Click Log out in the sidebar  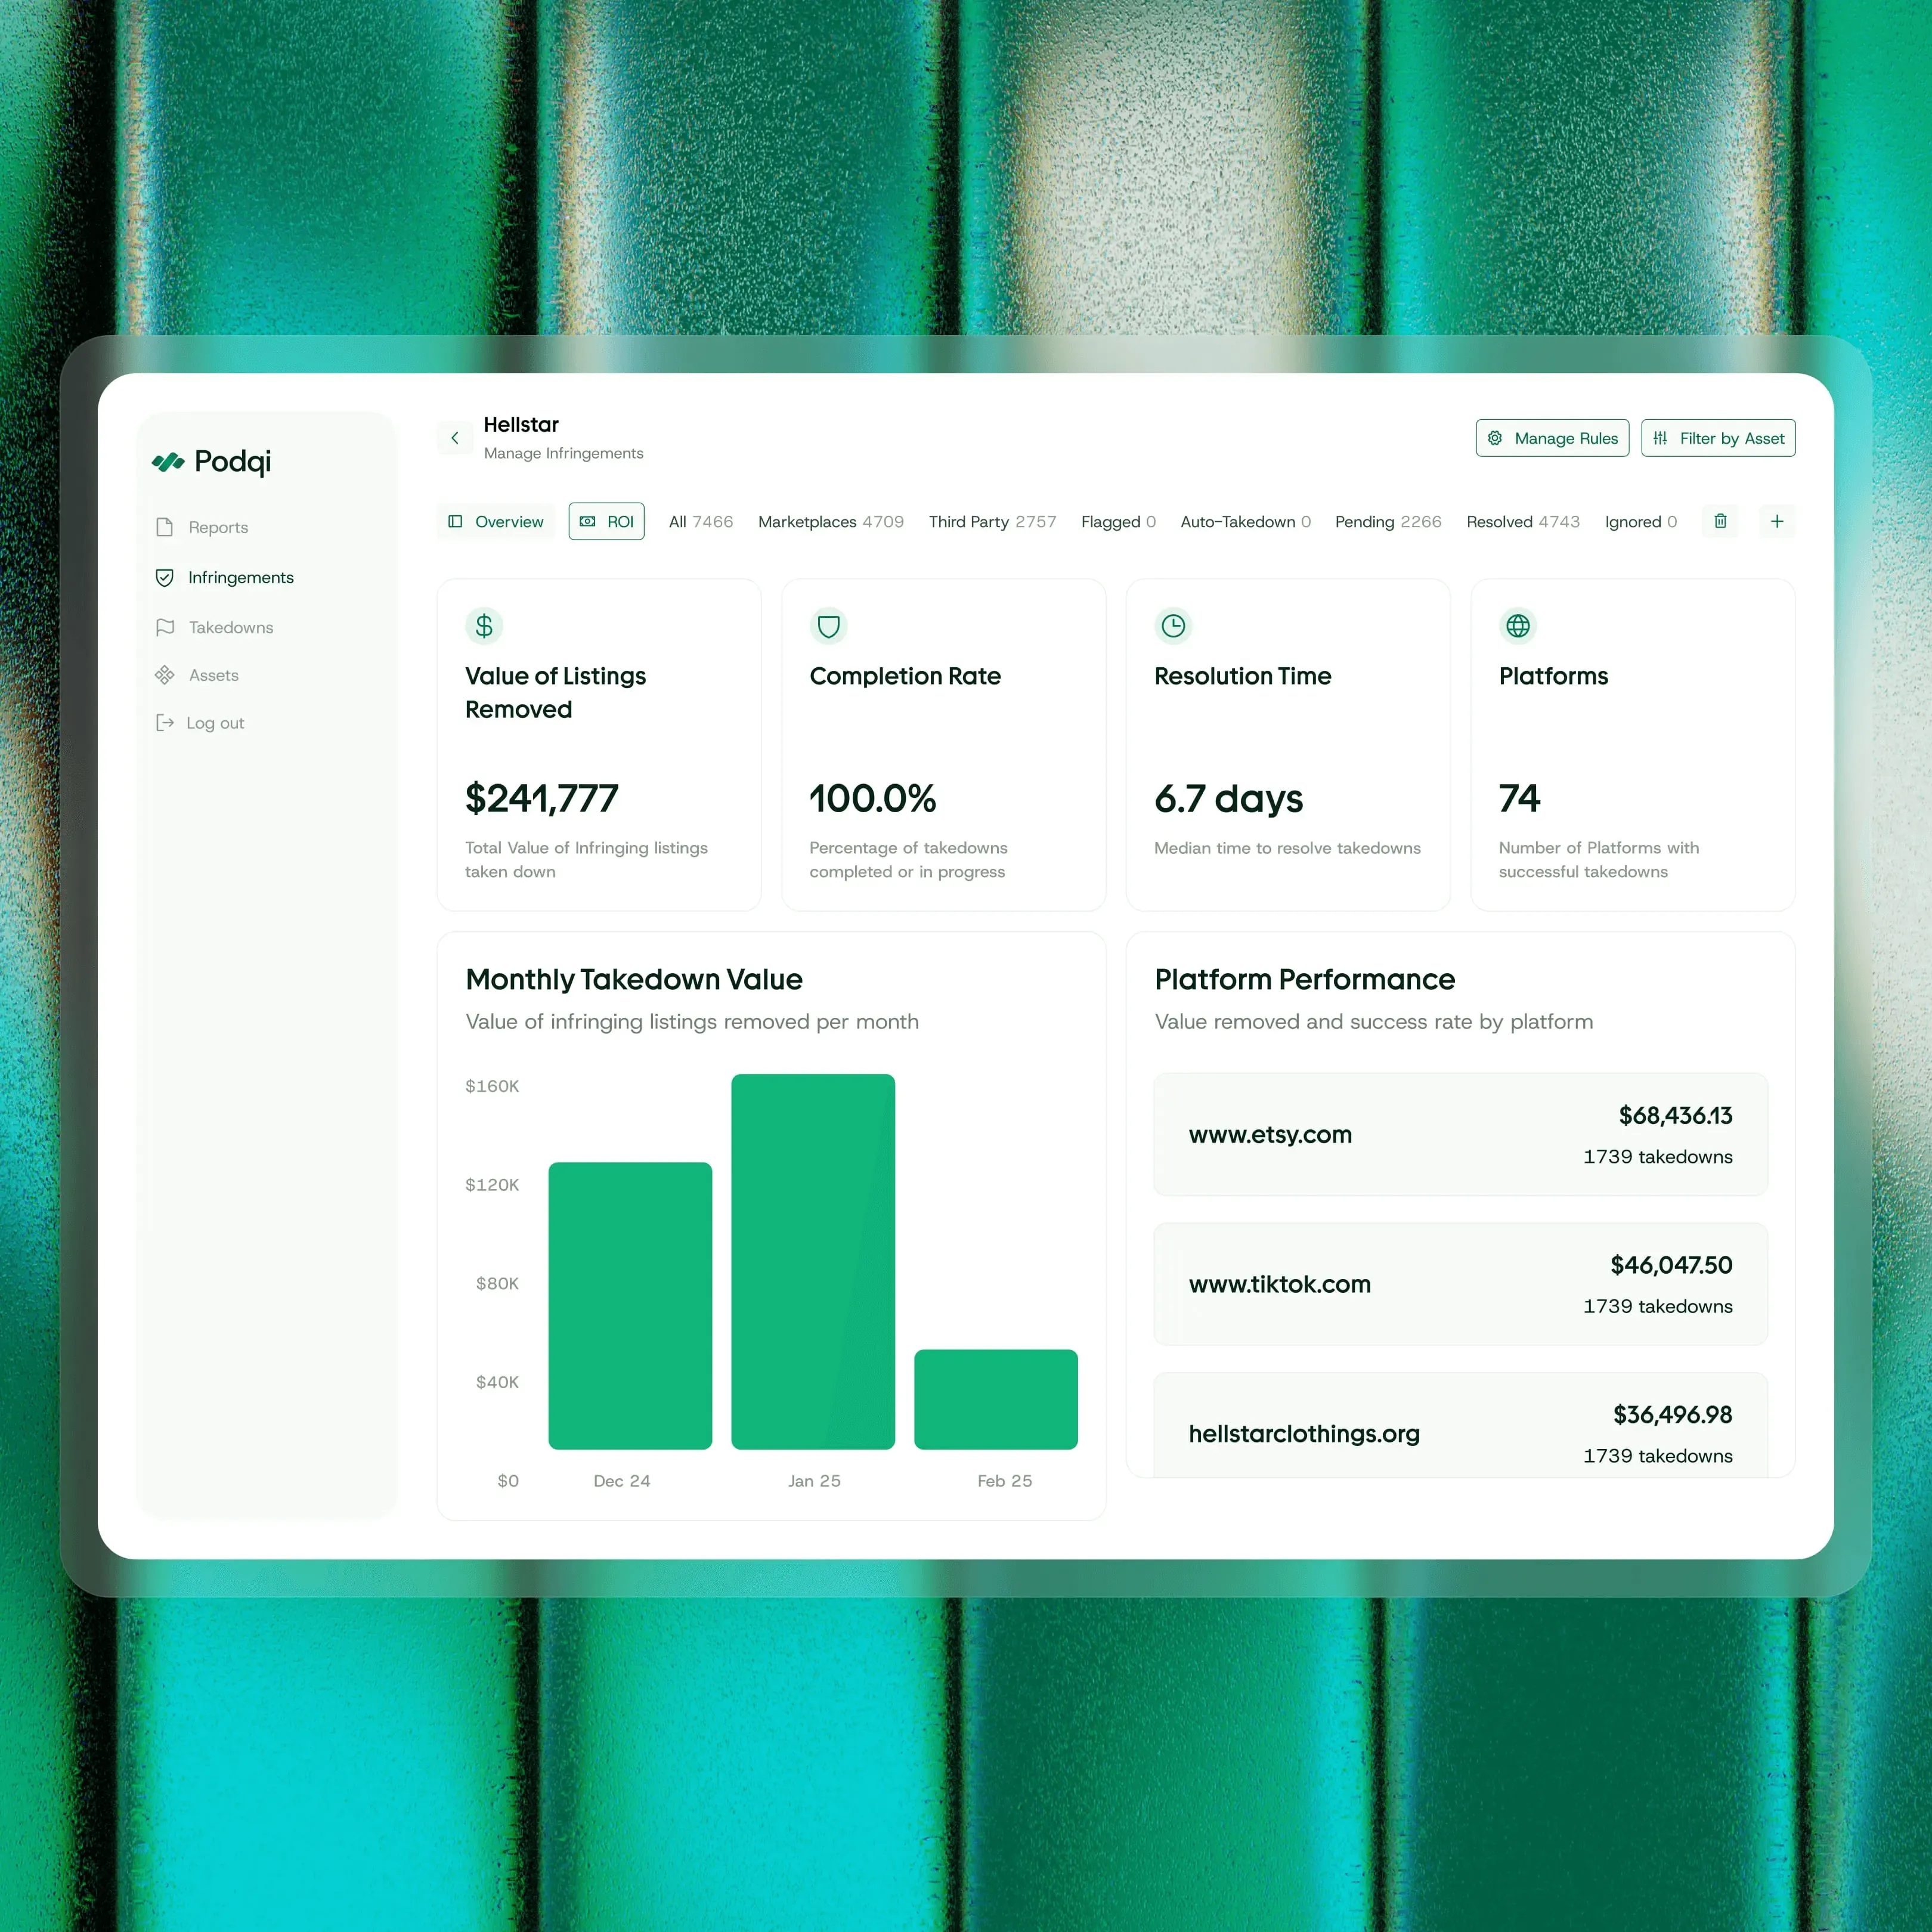click(200, 723)
